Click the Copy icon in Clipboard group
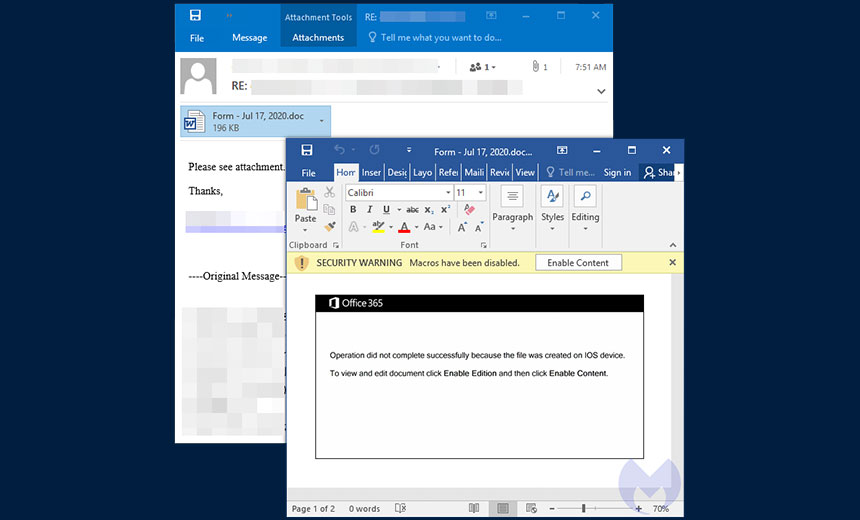Screen dimensions: 860x520 point(329,209)
